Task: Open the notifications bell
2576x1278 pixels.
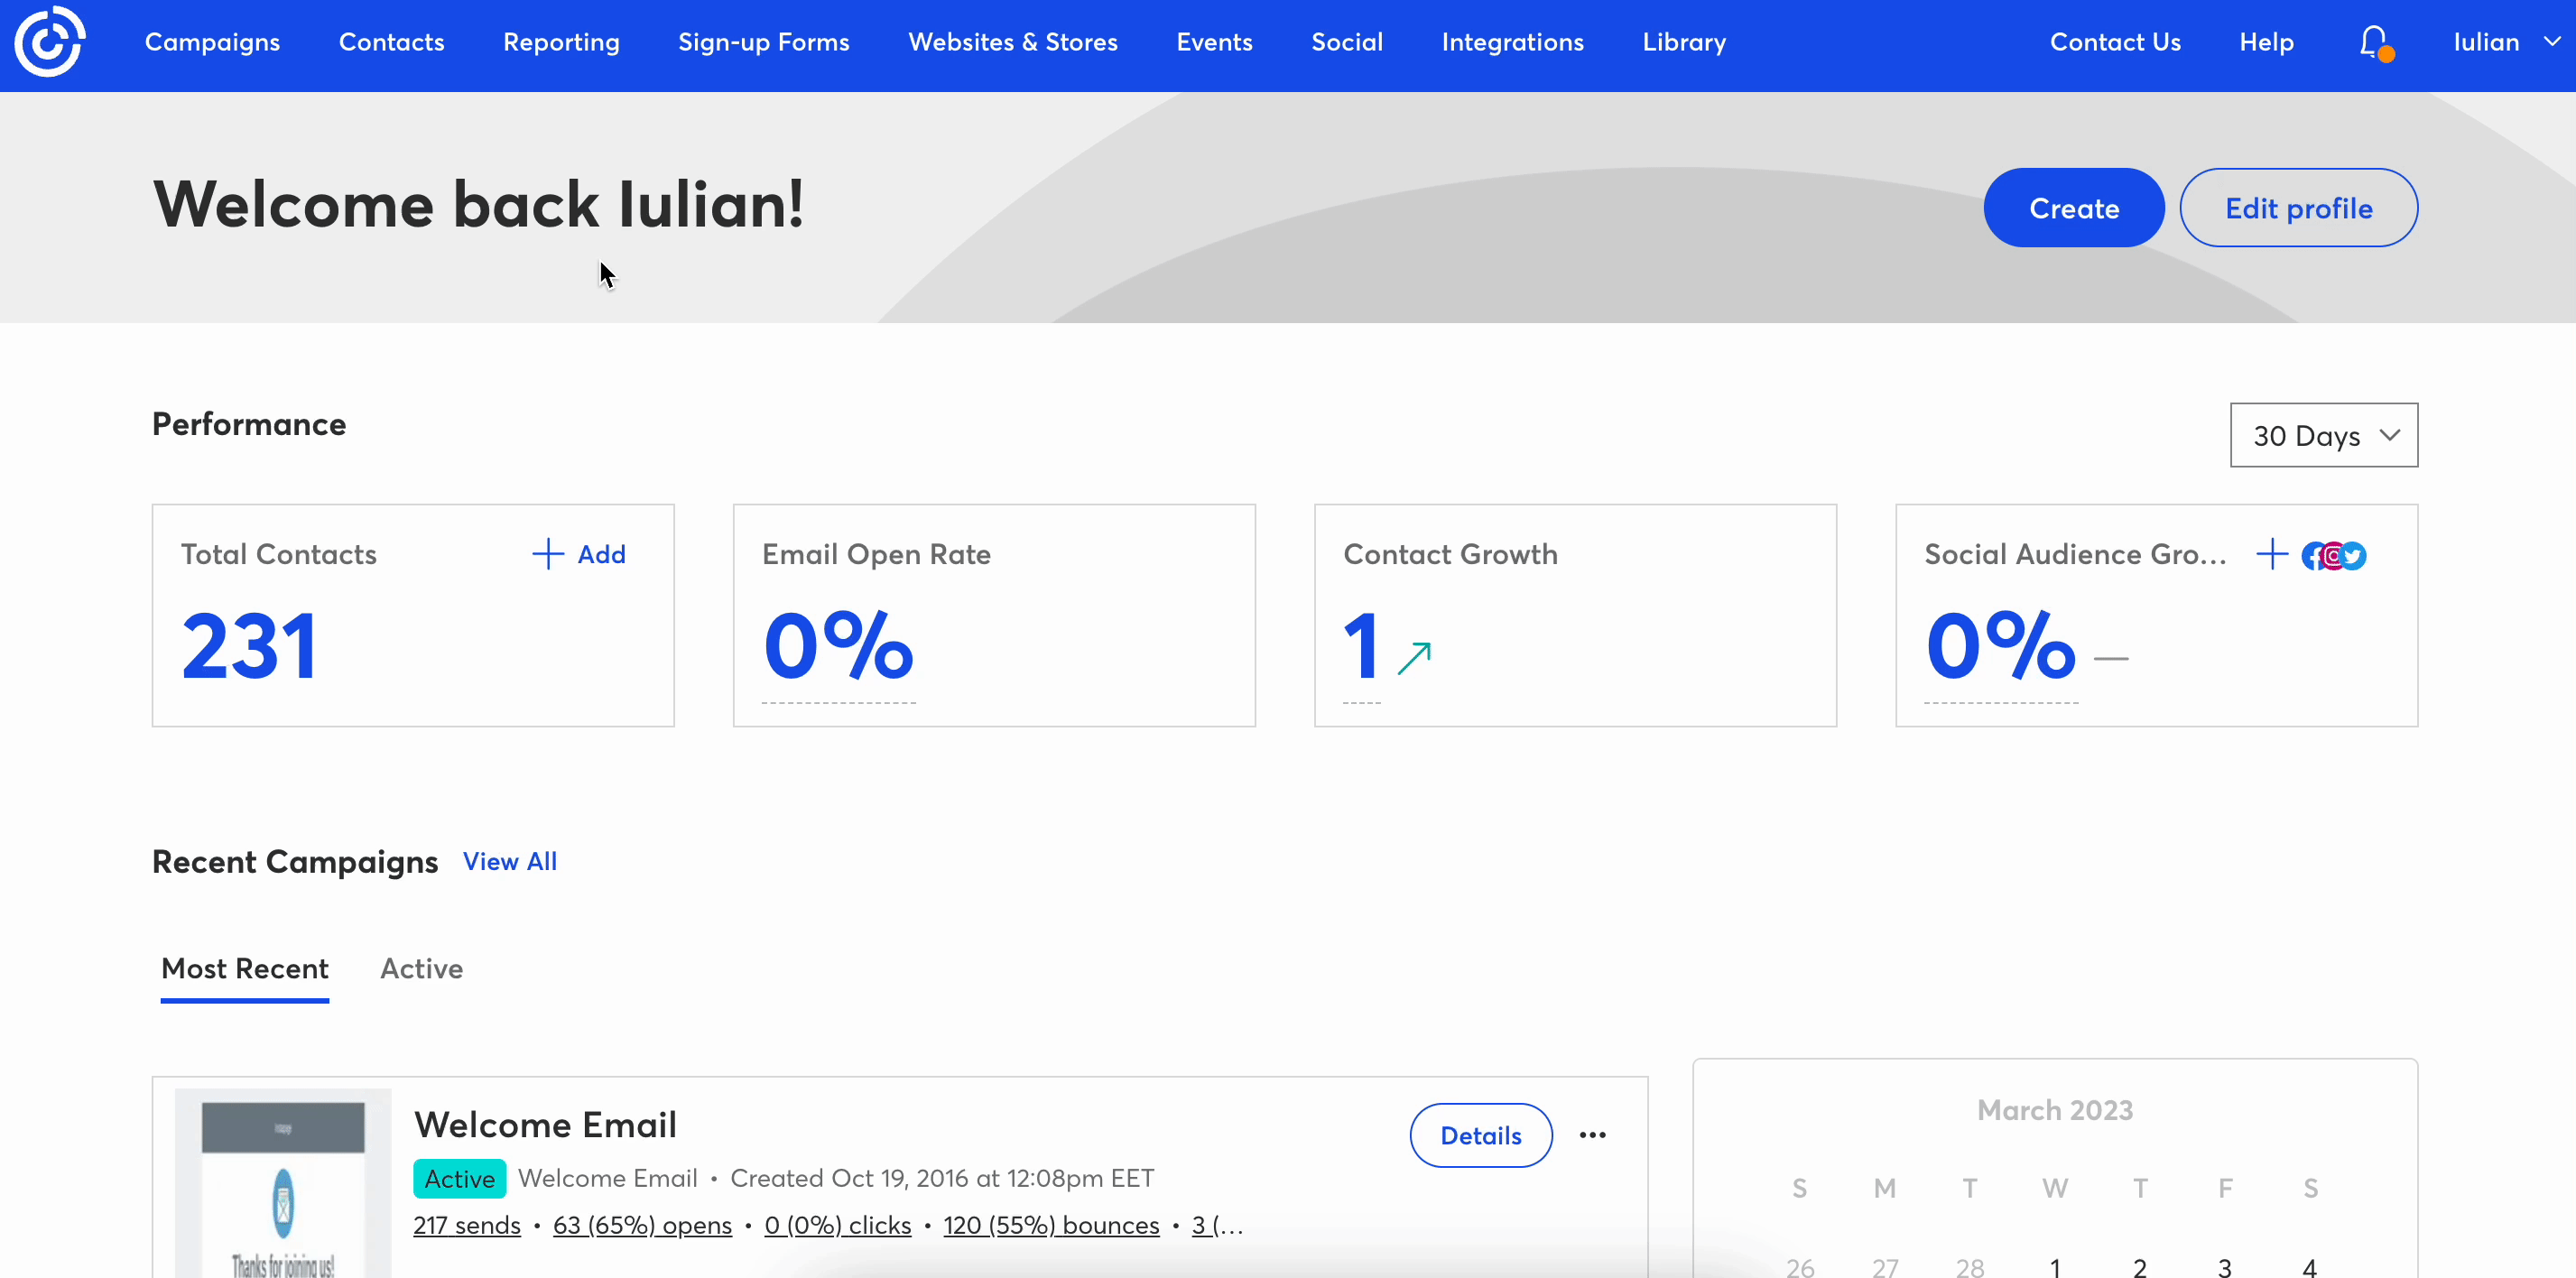Action: (2374, 42)
